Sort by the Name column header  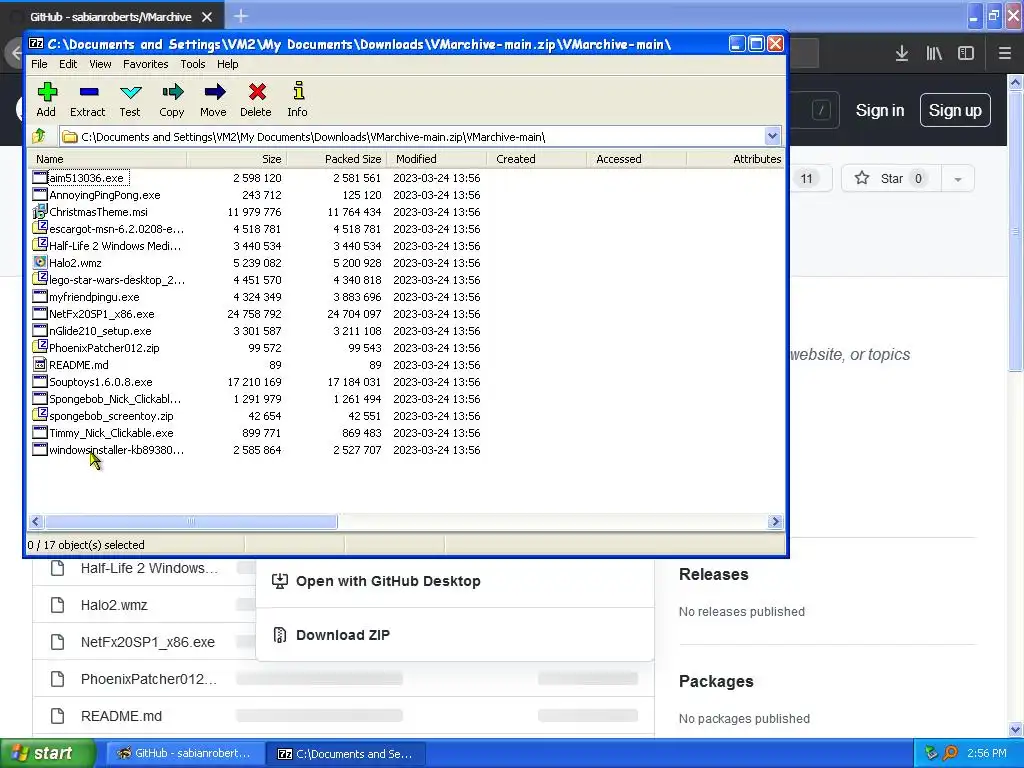tap(108, 159)
